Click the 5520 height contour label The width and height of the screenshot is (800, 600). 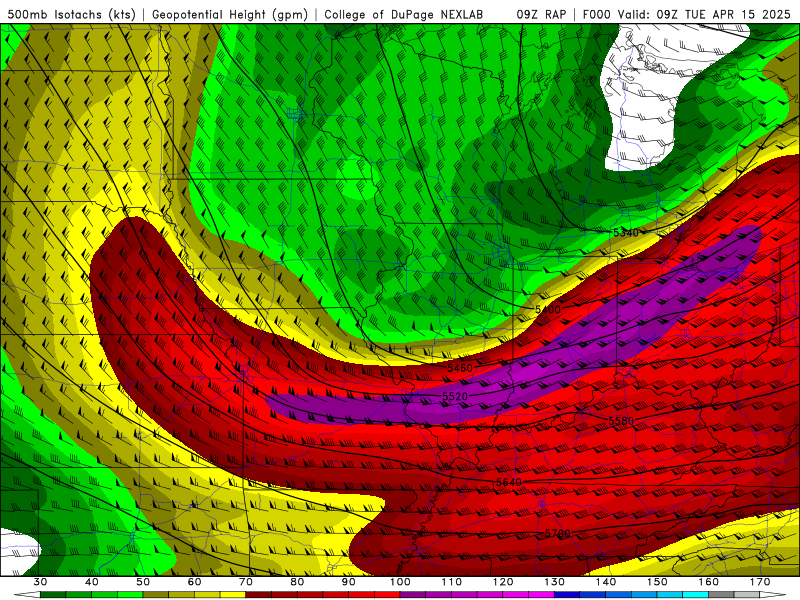click(455, 396)
